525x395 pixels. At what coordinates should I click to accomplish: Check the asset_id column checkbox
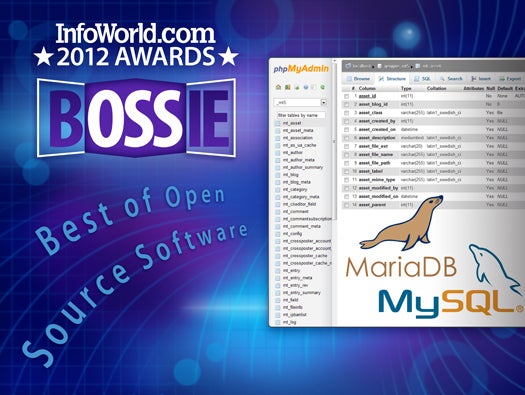click(347, 96)
